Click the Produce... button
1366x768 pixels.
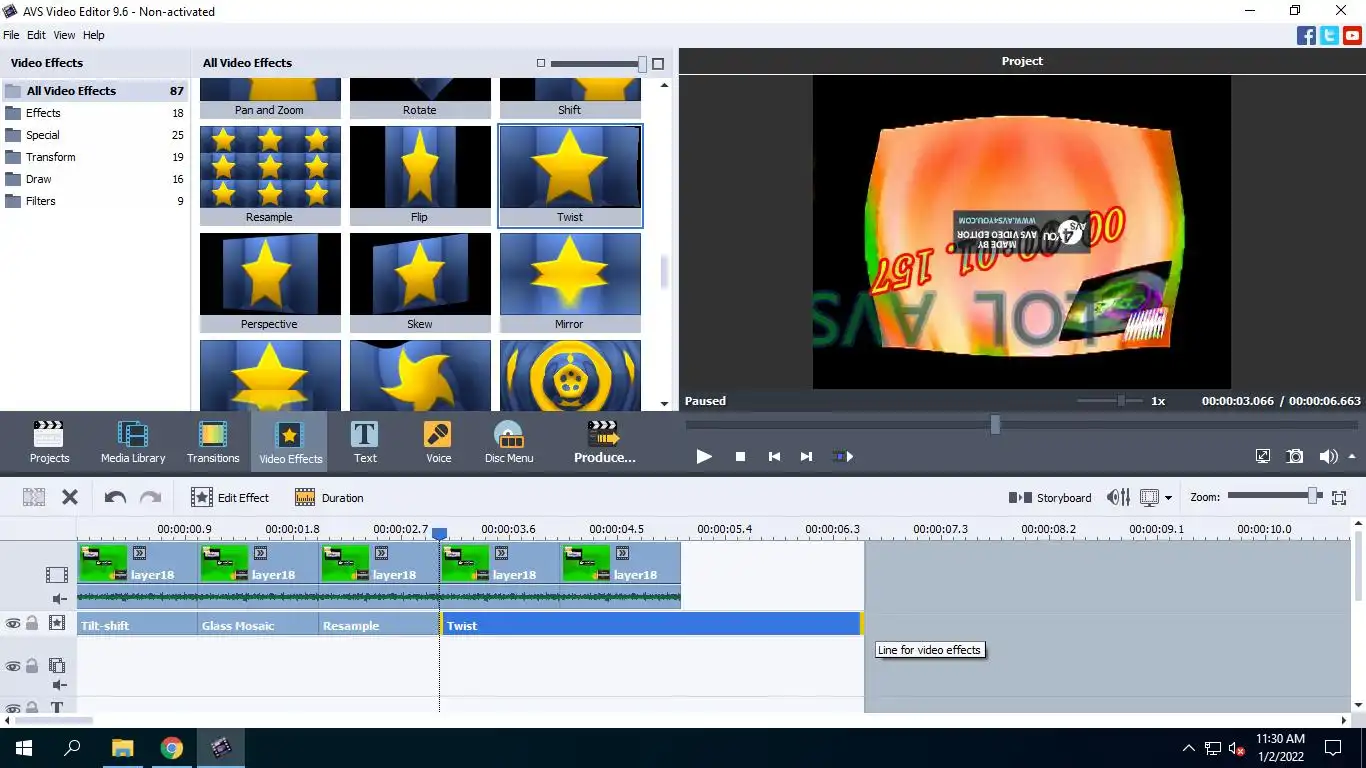click(604, 443)
